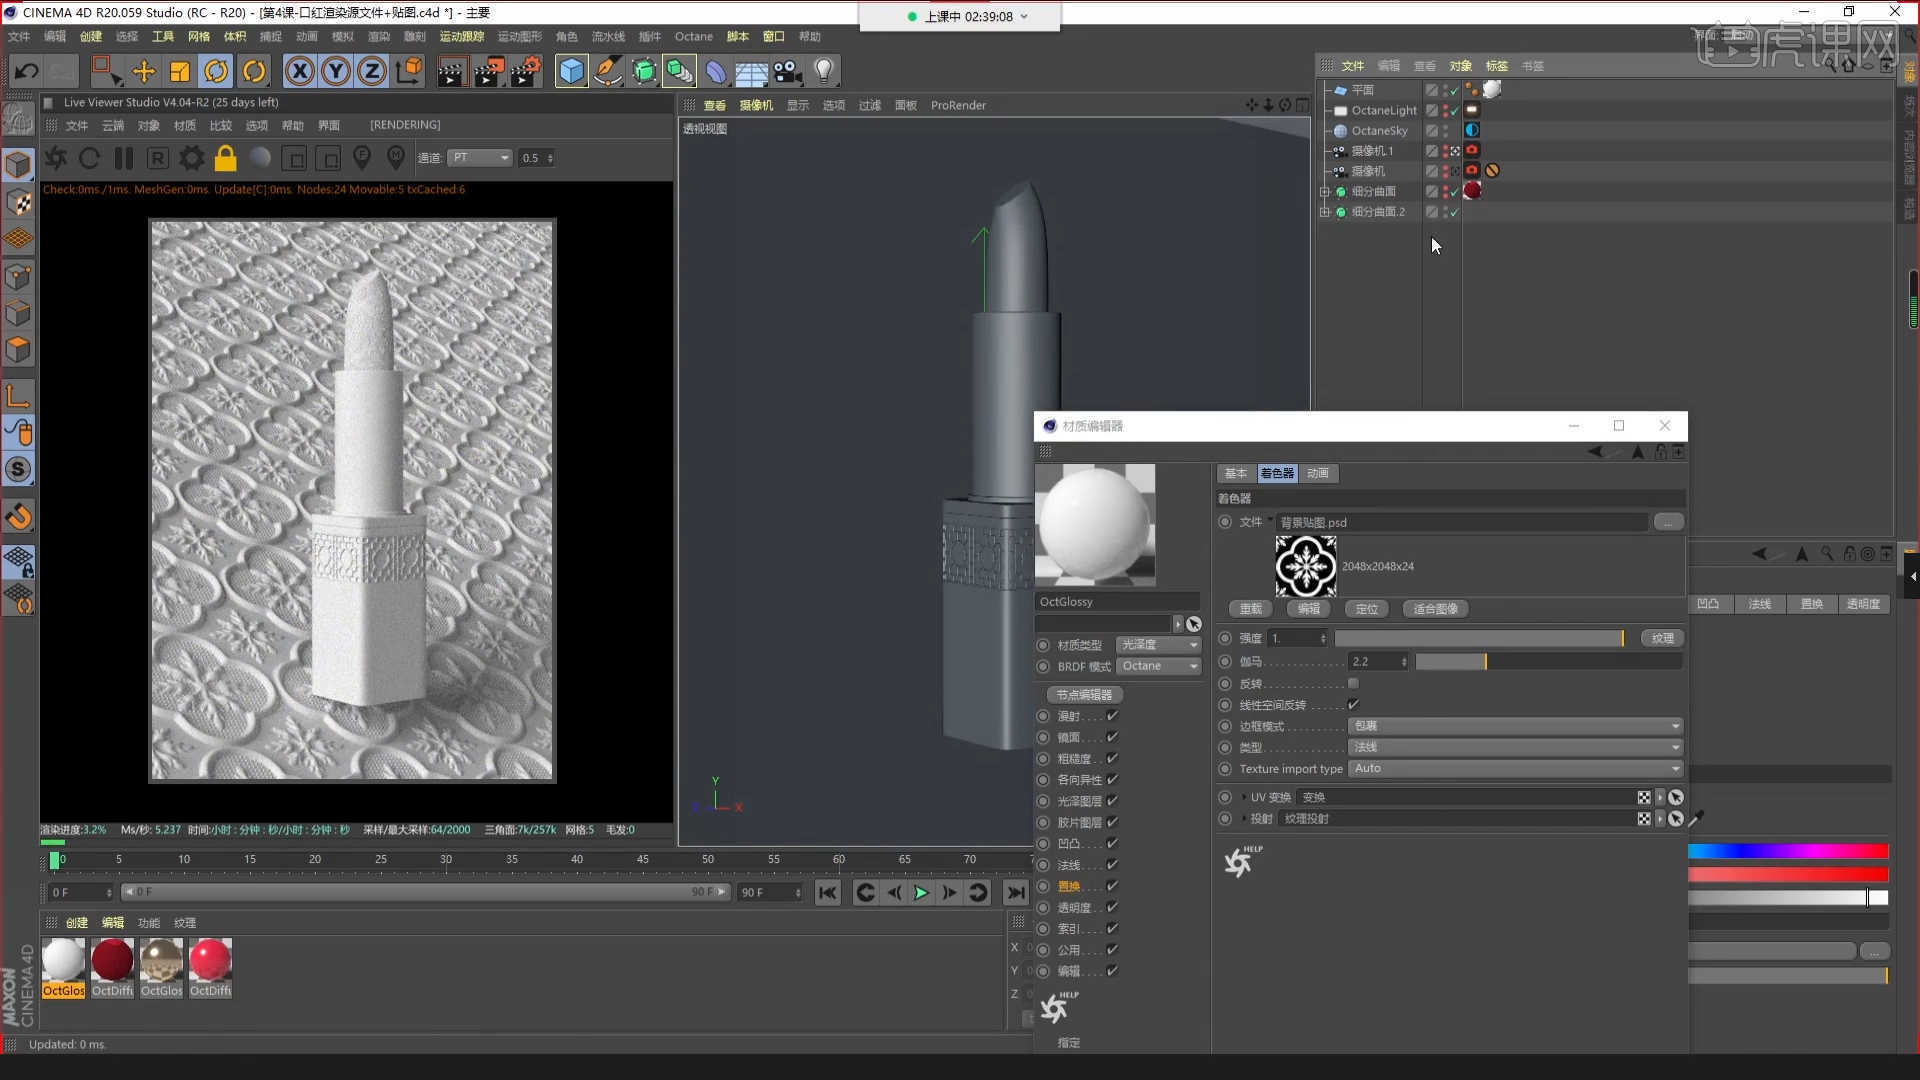Click the Octane focus picker pin icon
The image size is (1920, 1080).
point(362,158)
